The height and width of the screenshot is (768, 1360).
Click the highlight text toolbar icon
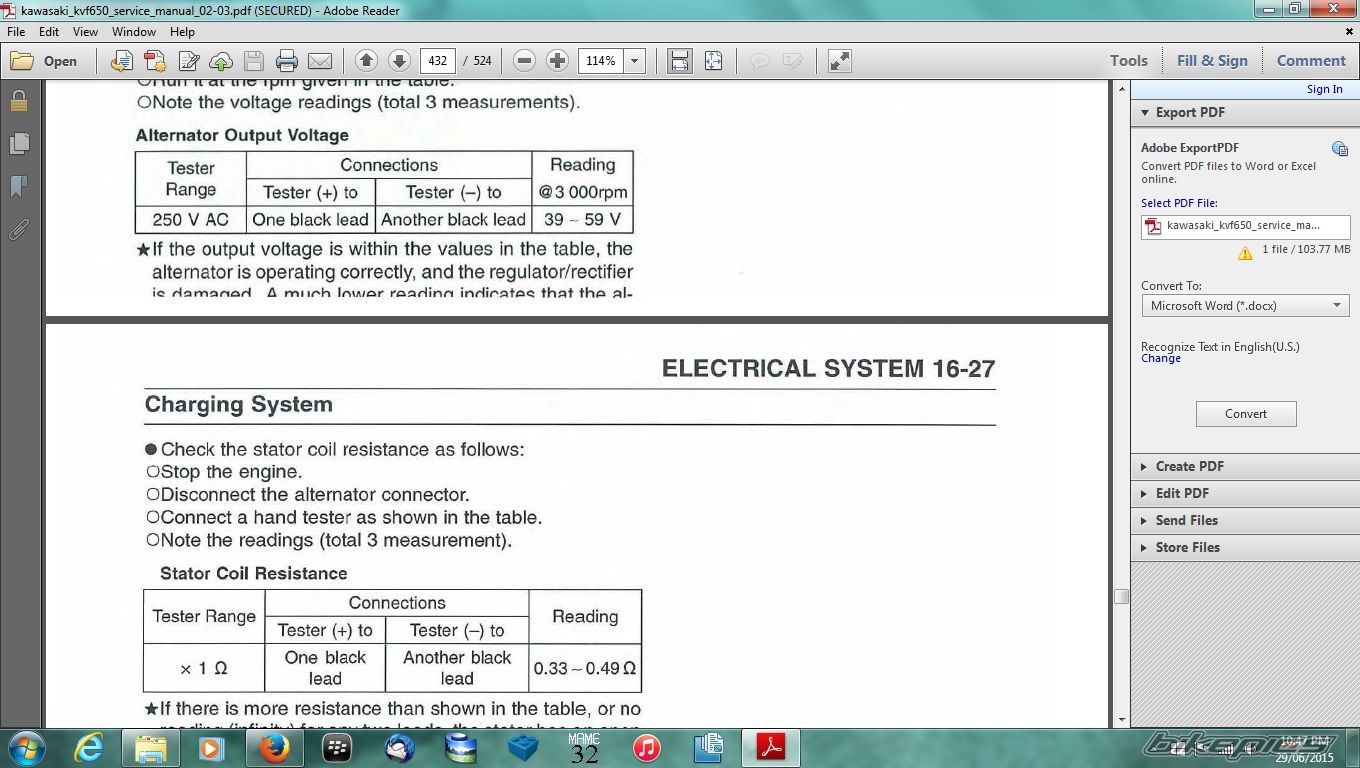[793, 61]
